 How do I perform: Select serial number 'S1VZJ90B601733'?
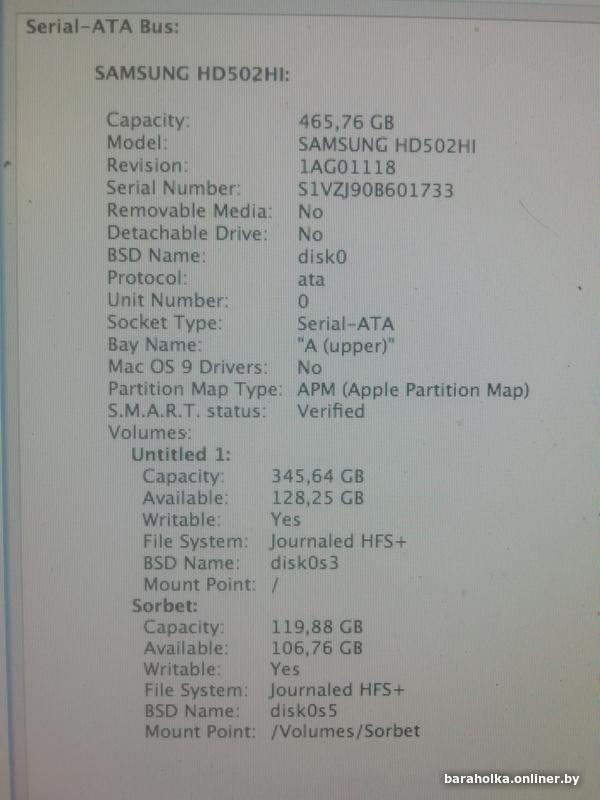coord(376,190)
